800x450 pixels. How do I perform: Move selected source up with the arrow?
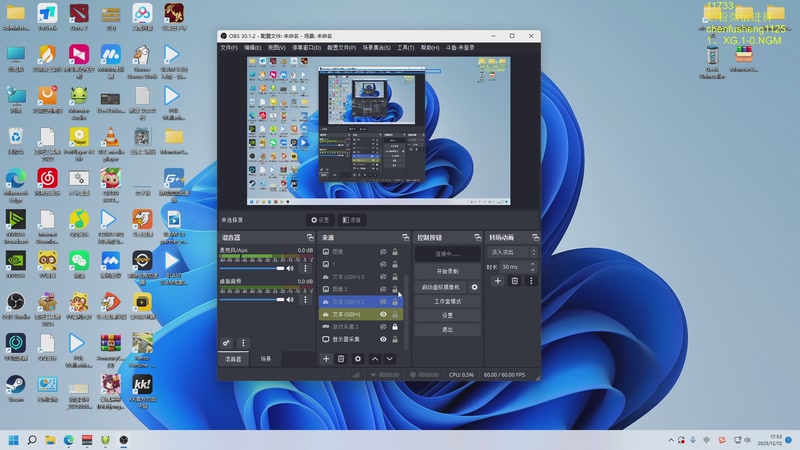(375, 358)
